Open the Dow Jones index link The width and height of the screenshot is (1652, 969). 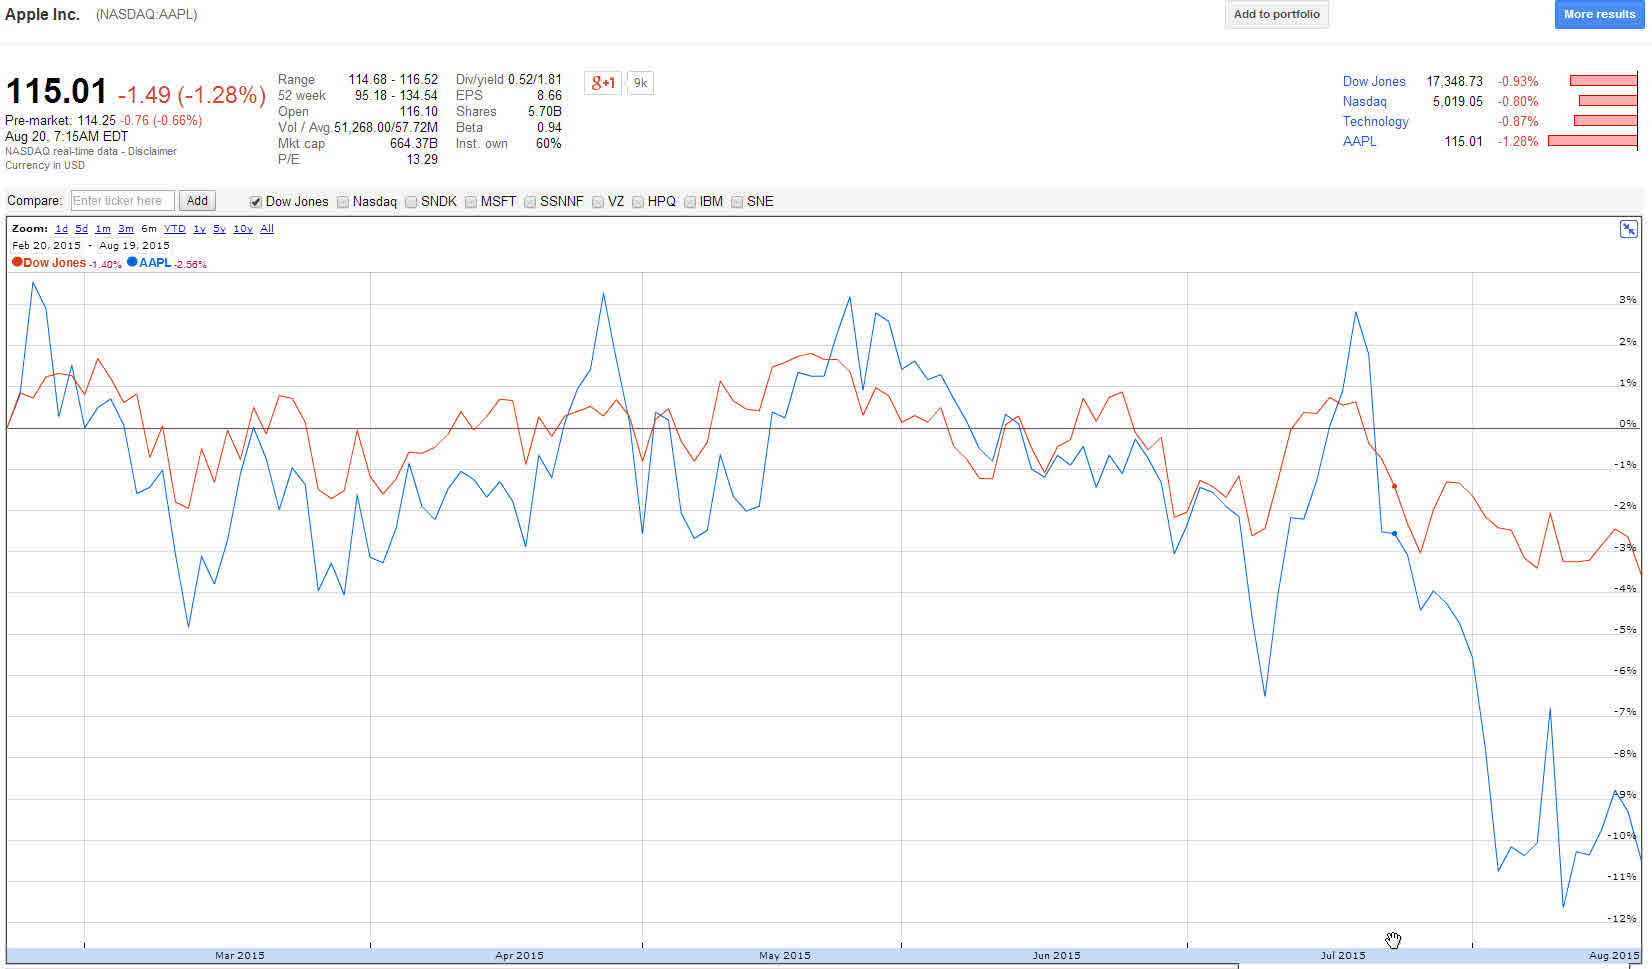pyautogui.click(x=1374, y=82)
